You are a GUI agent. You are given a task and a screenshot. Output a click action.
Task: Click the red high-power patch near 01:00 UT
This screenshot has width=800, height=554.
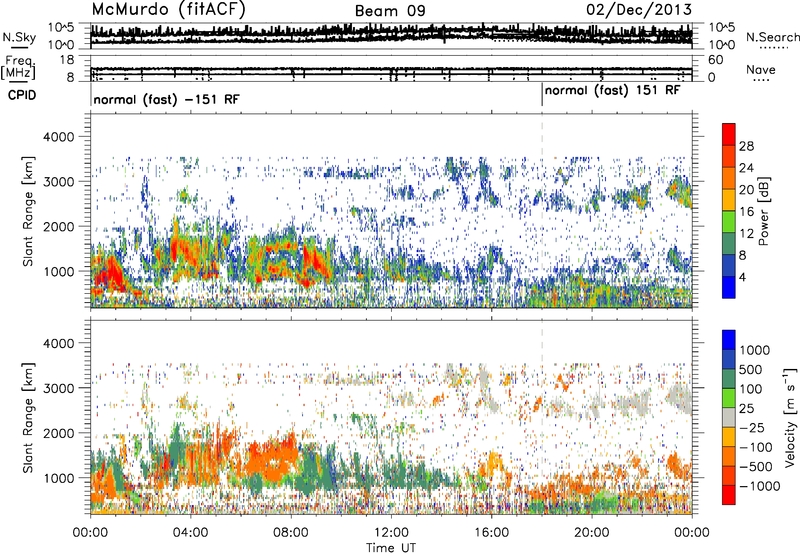[110, 273]
